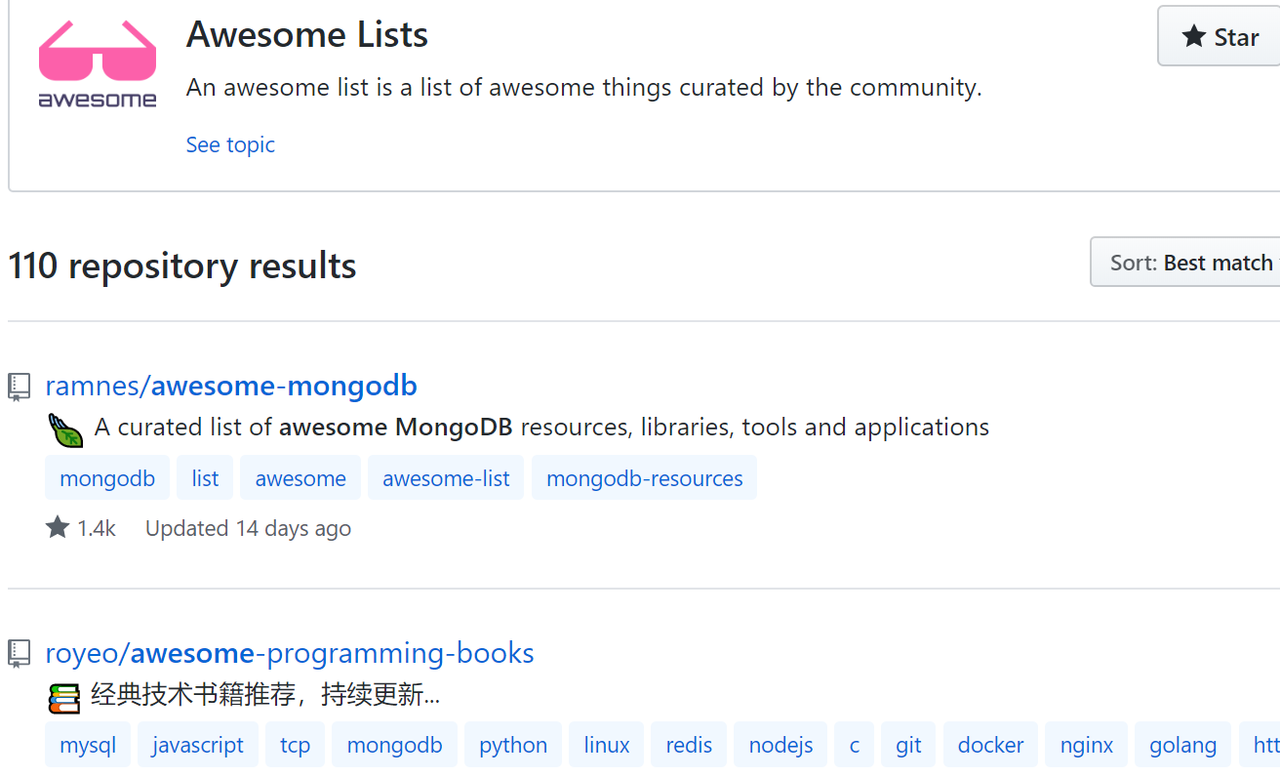Click the star count icon showing 1.4k
Viewport: 1280px width, 777px height.
pyautogui.click(x=58, y=528)
